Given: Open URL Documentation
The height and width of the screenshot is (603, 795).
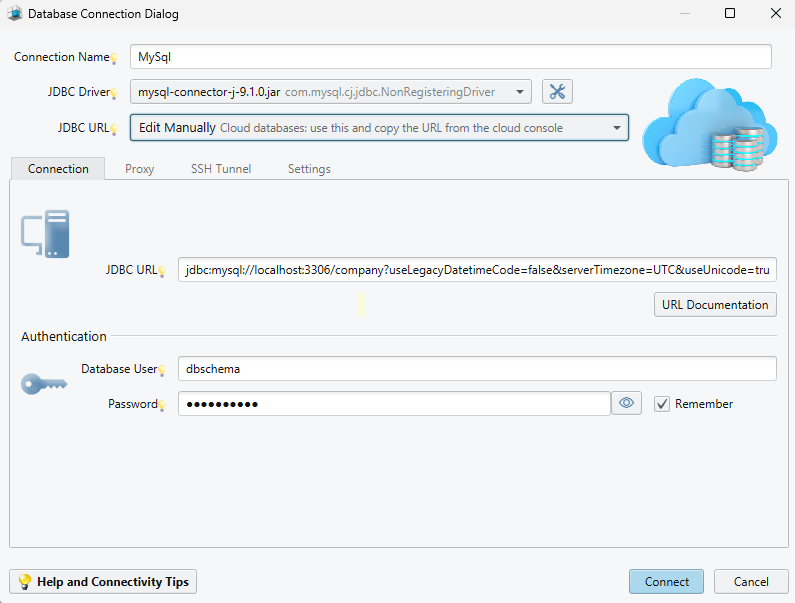Looking at the screenshot, I should [715, 305].
